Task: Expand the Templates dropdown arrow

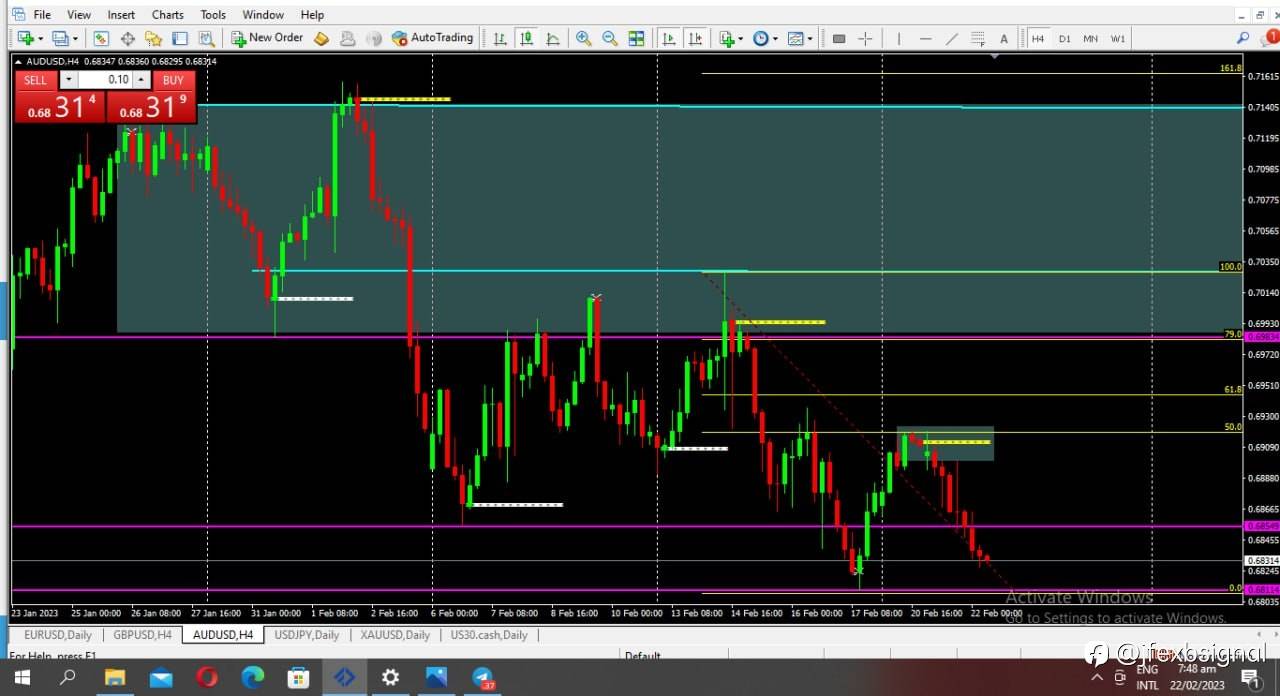Action: pos(810,38)
